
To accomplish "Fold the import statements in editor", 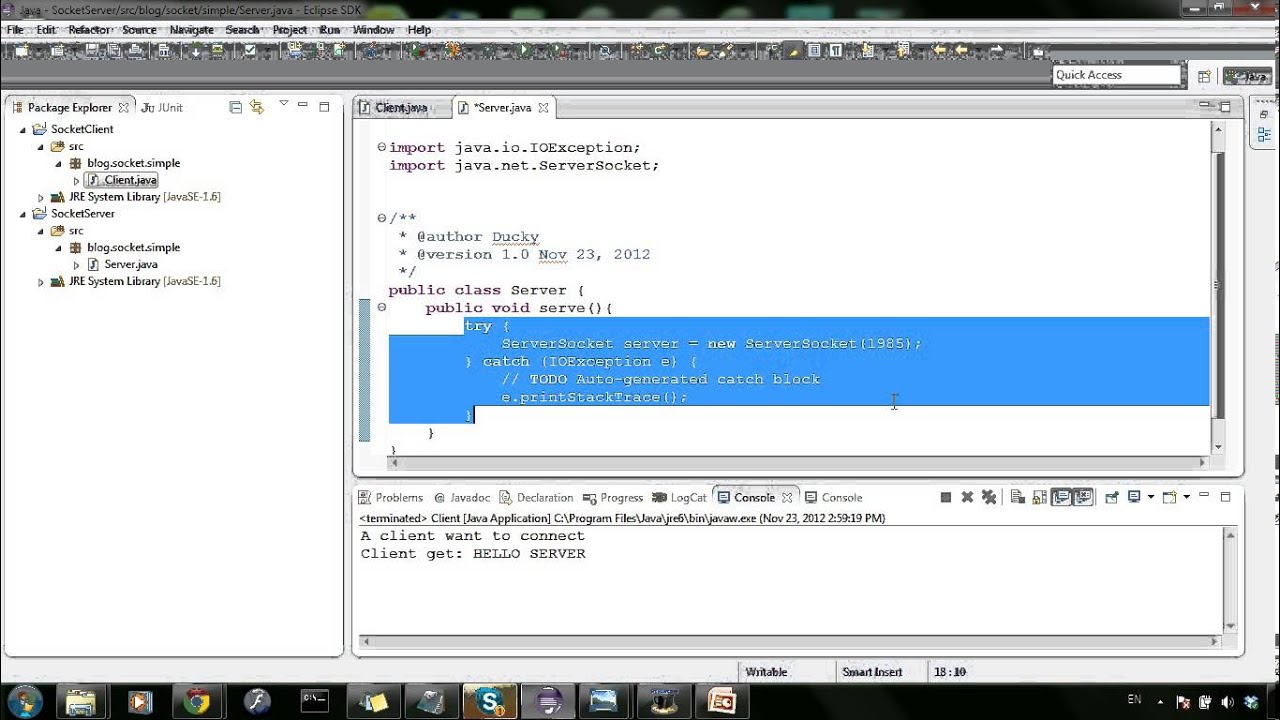I will [x=381, y=147].
